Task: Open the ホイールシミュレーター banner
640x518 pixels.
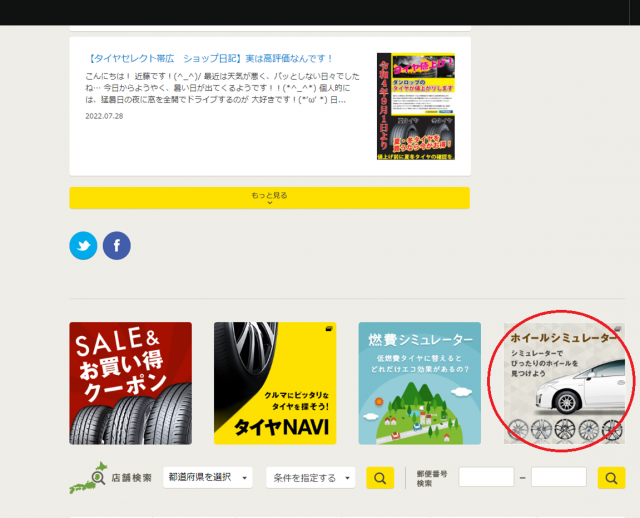Action: 563,383
